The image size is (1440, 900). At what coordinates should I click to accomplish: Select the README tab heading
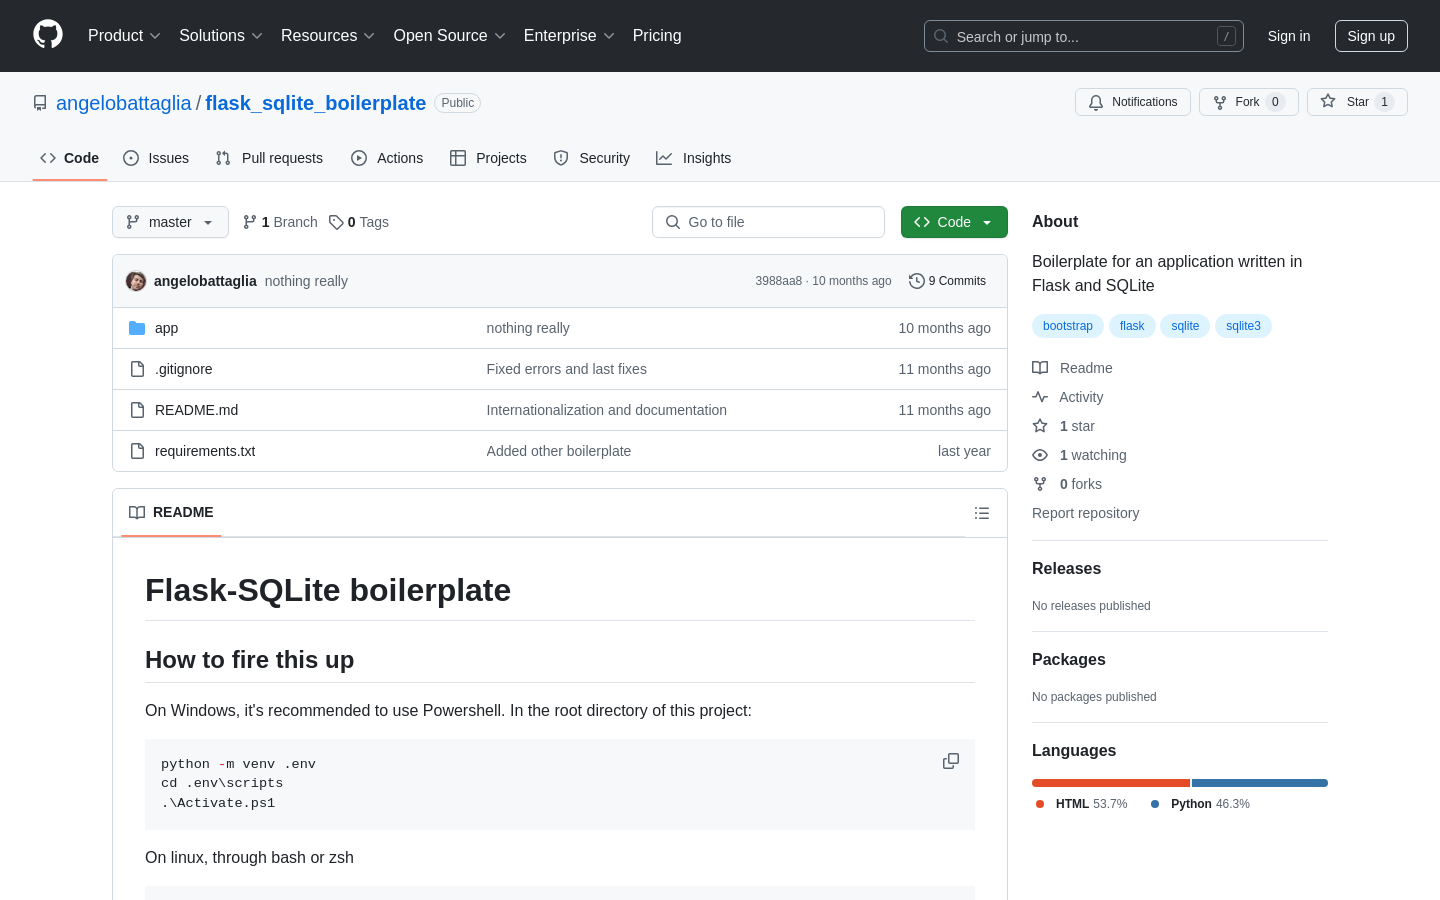click(x=171, y=512)
